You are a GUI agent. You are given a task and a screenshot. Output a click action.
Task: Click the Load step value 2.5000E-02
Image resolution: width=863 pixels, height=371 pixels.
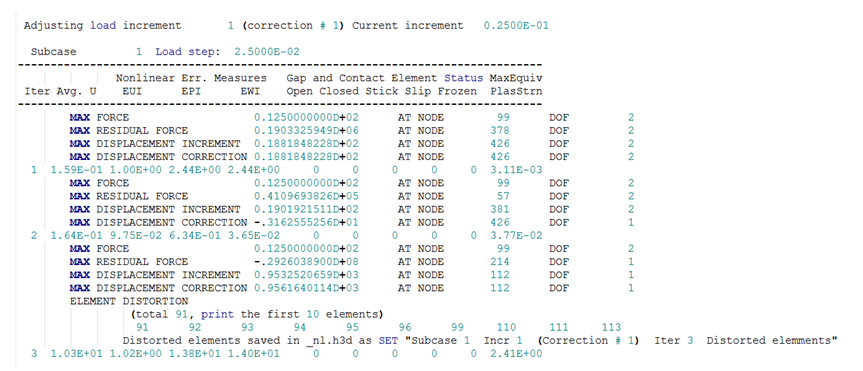pyautogui.click(x=267, y=52)
